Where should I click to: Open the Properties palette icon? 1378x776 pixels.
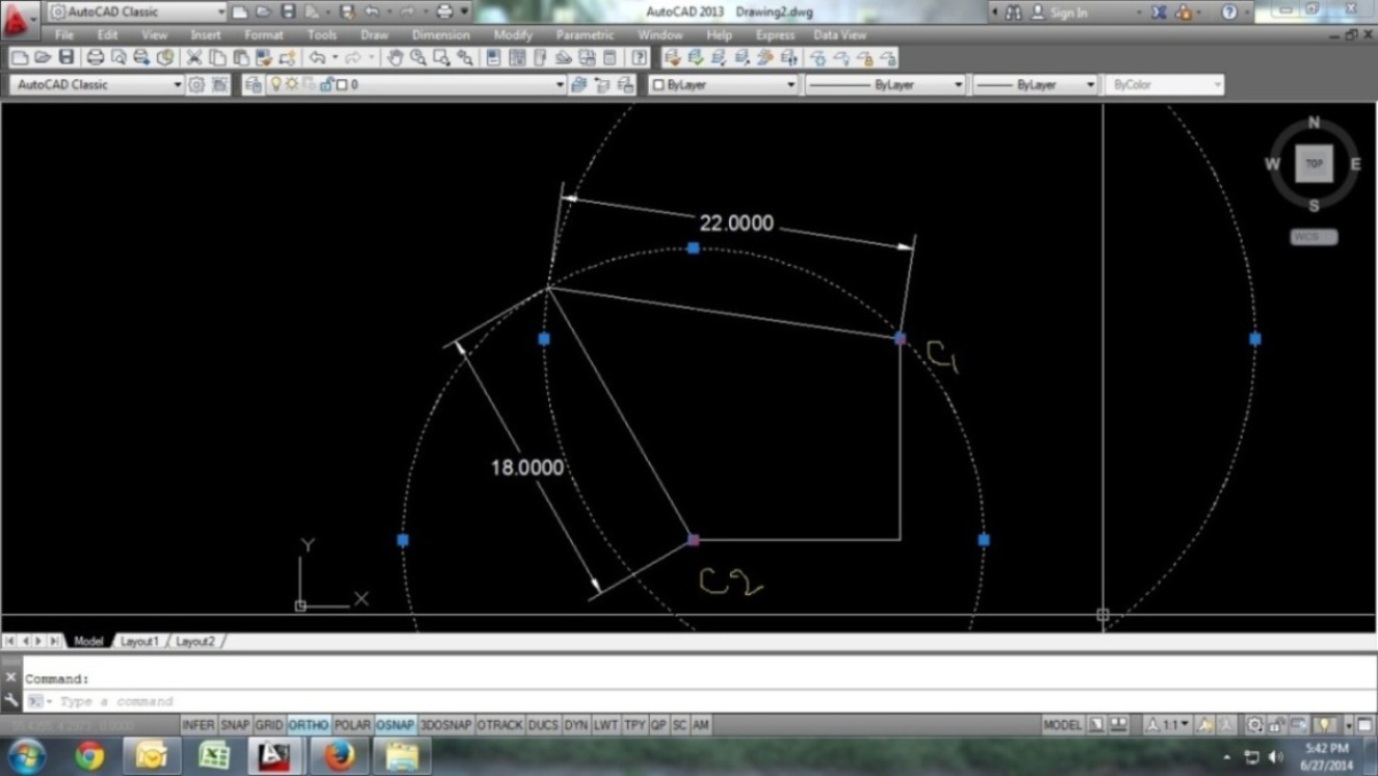click(x=493, y=57)
